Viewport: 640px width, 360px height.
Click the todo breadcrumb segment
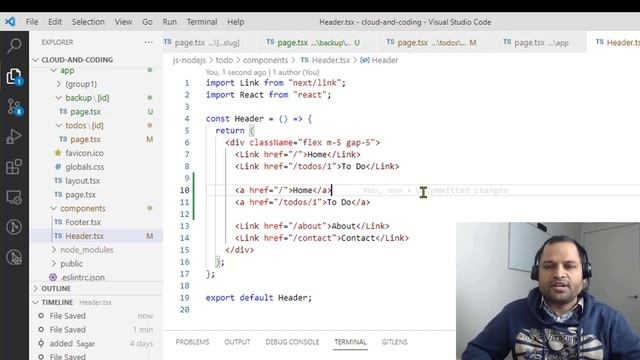click(x=224, y=60)
